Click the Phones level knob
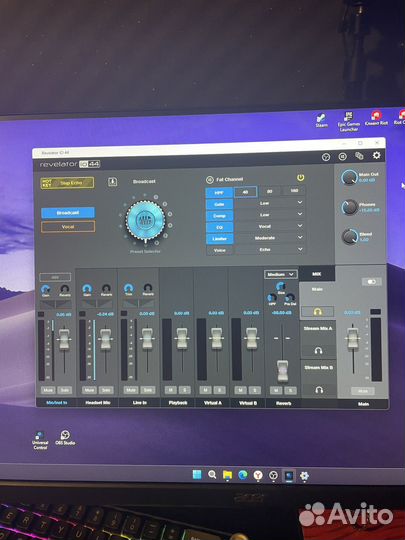 pos(350,207)
